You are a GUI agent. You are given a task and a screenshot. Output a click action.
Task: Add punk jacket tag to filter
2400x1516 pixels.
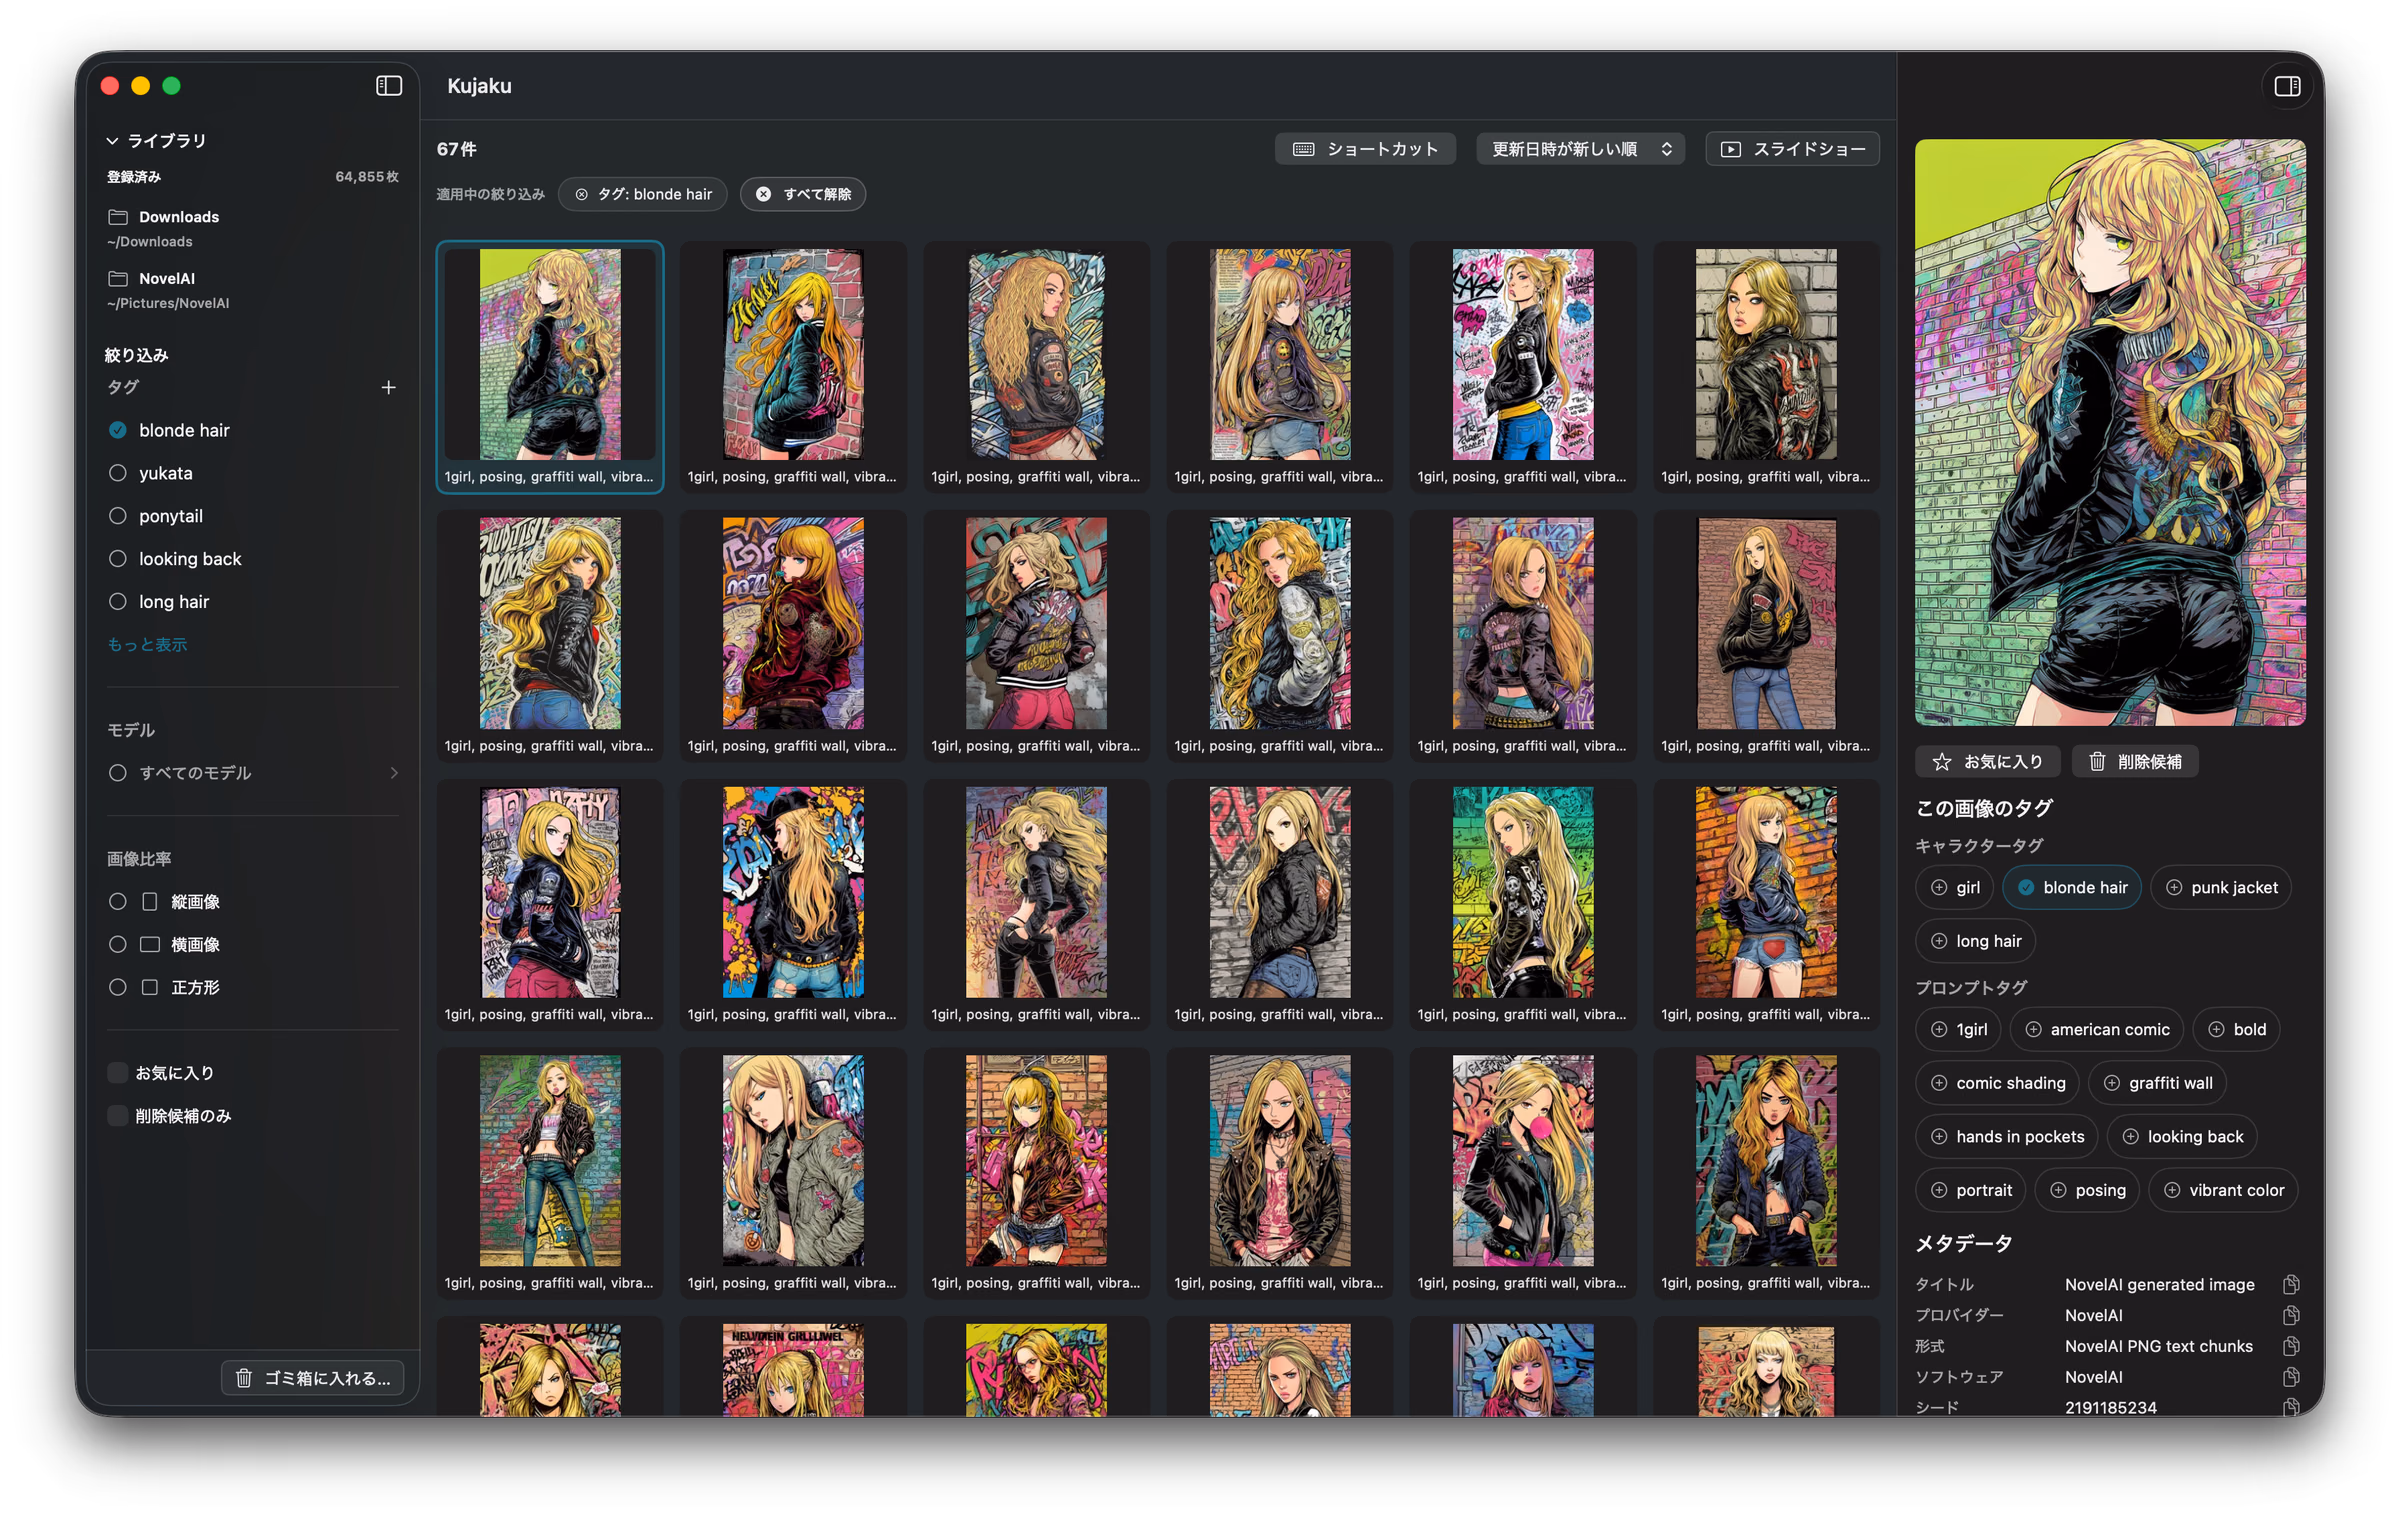point(2219,888)
